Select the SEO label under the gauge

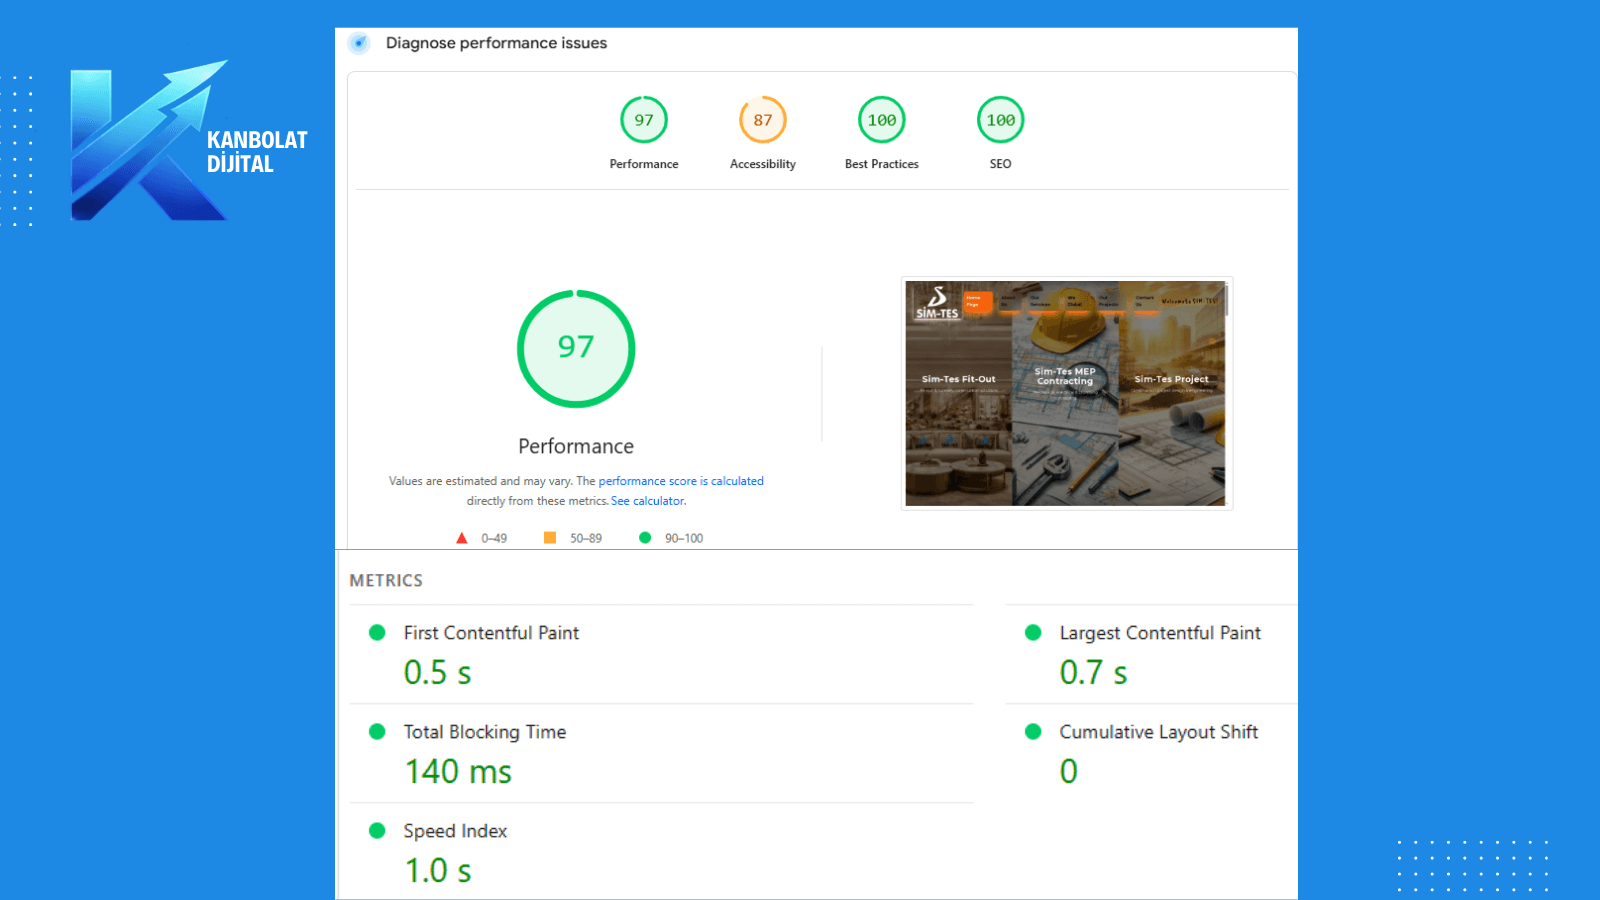tap(1001, 164)
